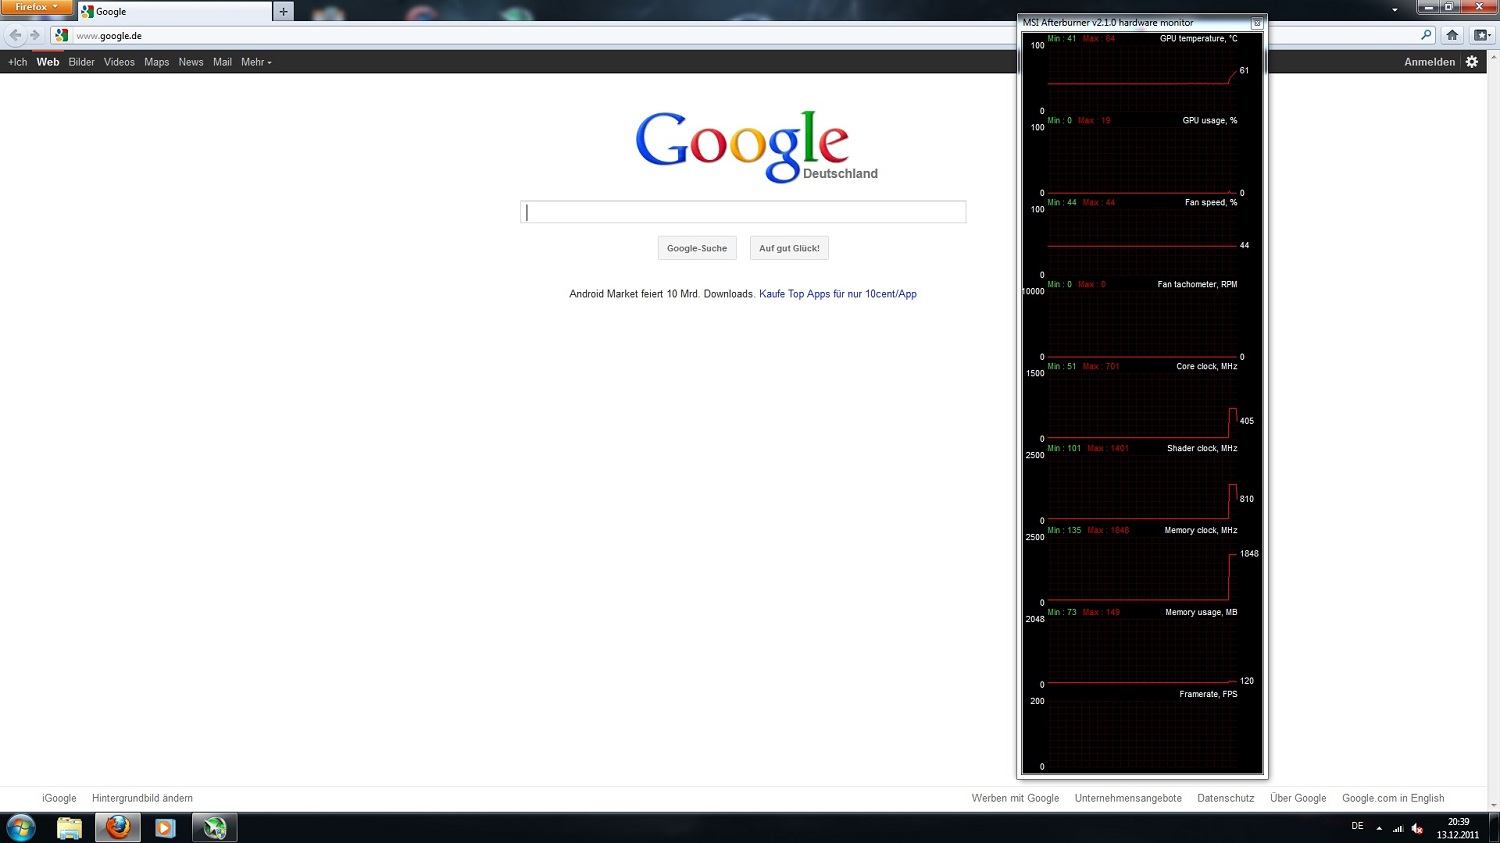Expand the Mehr dropdown
The width and height of the screenshot is (1500, 843).
click(x=256, y=62)
